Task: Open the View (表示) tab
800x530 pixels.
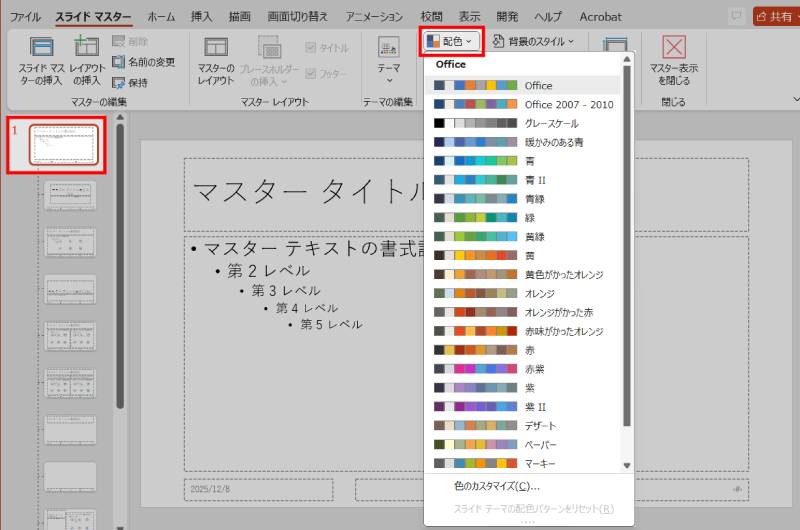Action: 469,17
